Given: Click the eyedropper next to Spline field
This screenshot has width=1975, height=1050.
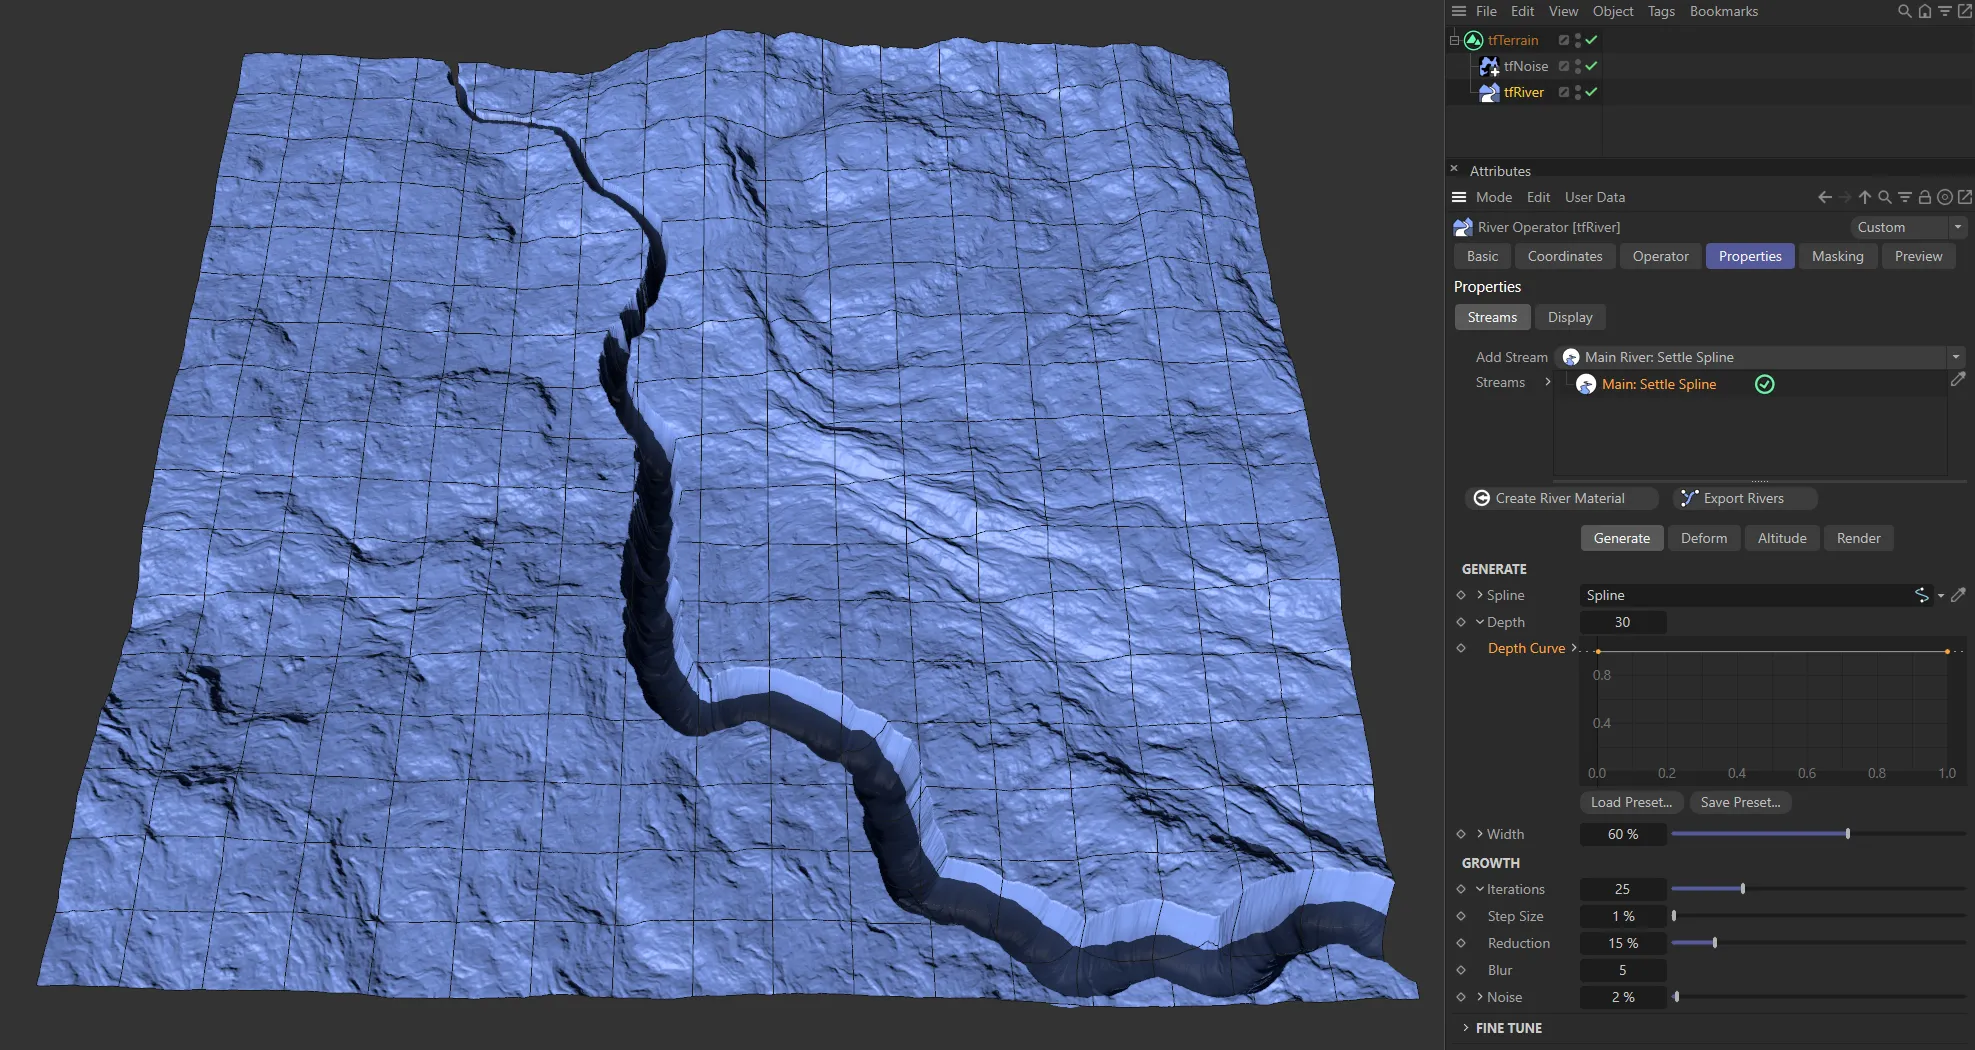Looking at the screenshot, I should 1959,595.
